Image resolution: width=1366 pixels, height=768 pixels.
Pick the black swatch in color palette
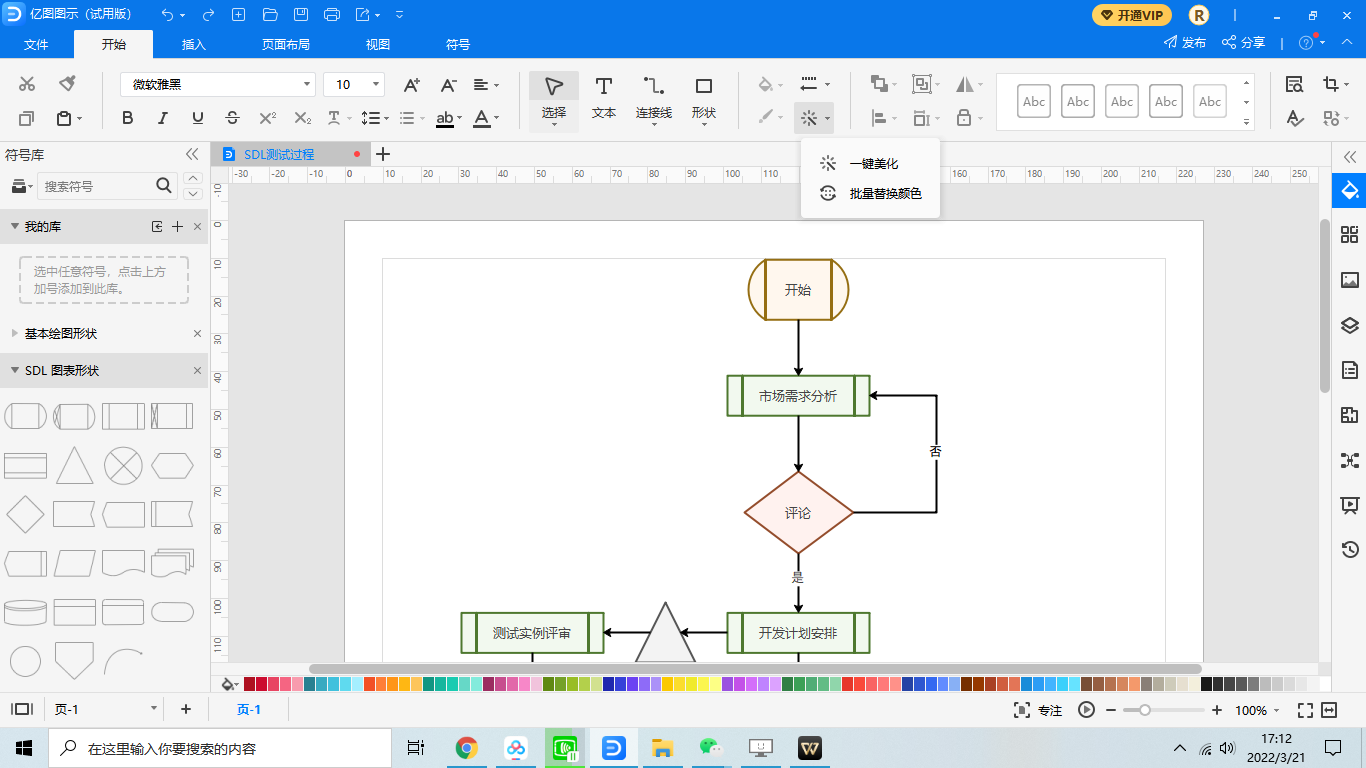[1206, 684]
